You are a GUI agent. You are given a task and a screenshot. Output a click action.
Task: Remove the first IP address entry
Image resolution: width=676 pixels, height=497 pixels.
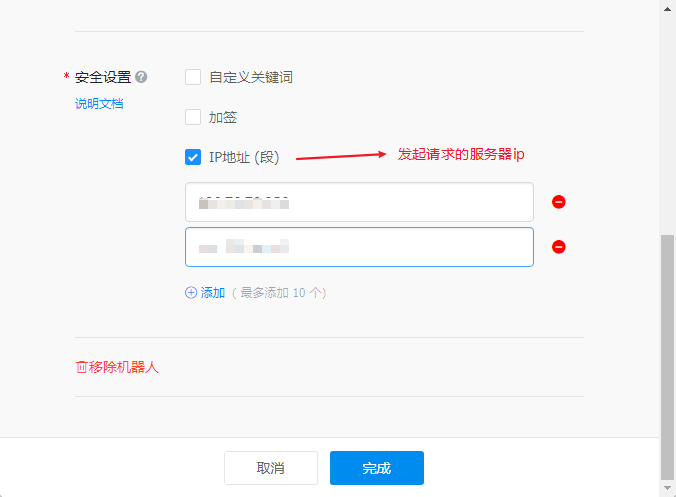coord(559,202)
